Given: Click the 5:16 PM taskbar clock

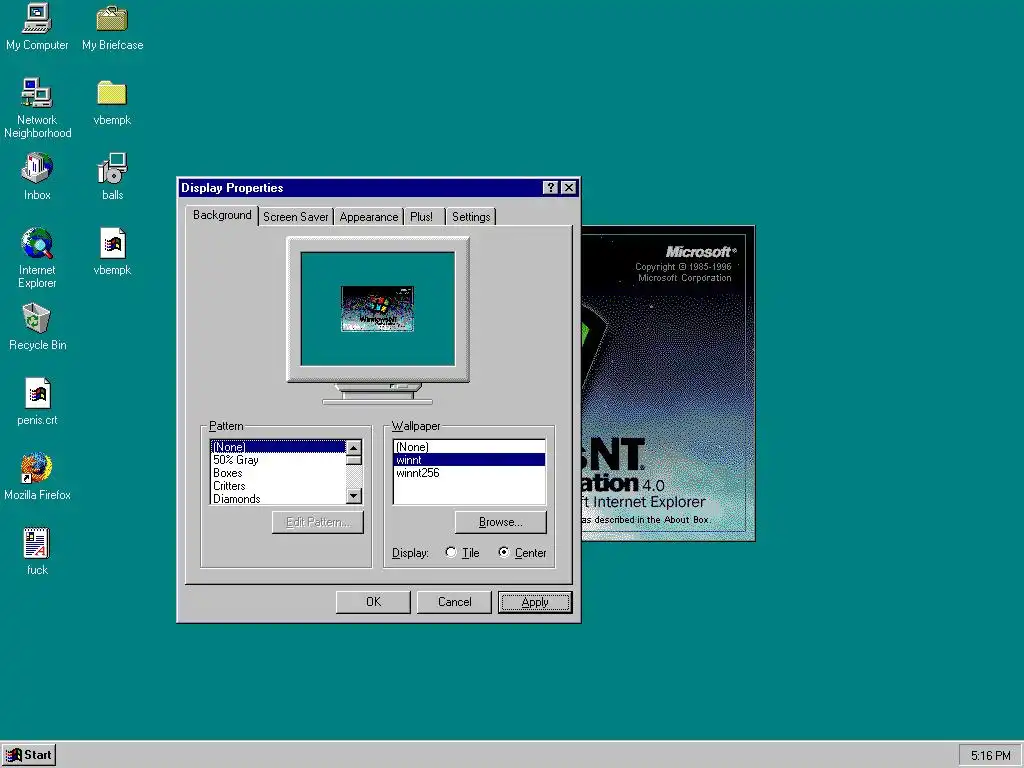Looking at the screenshot, I should tap(990, 756).
